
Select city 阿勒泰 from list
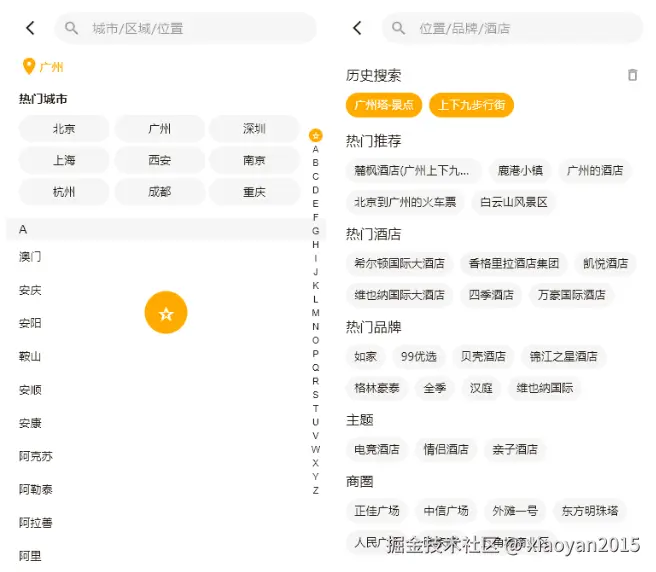tap(36, 489)
